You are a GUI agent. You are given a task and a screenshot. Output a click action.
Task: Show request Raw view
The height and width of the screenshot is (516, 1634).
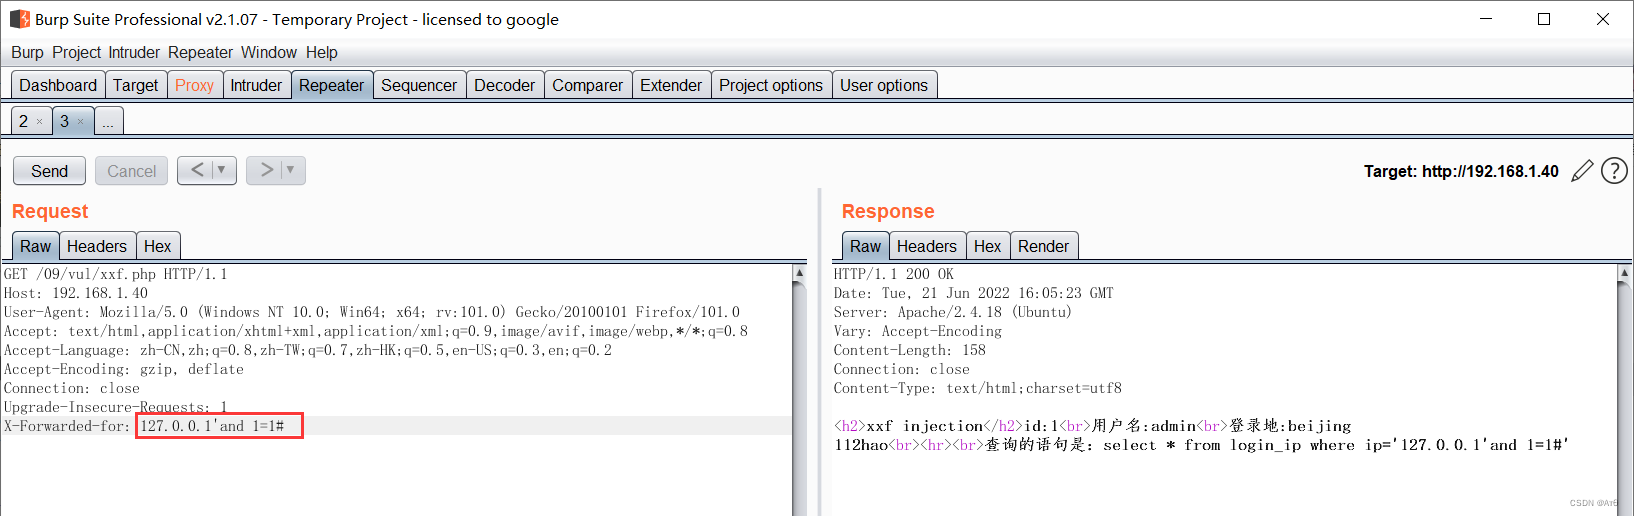(x=35, y=246)
